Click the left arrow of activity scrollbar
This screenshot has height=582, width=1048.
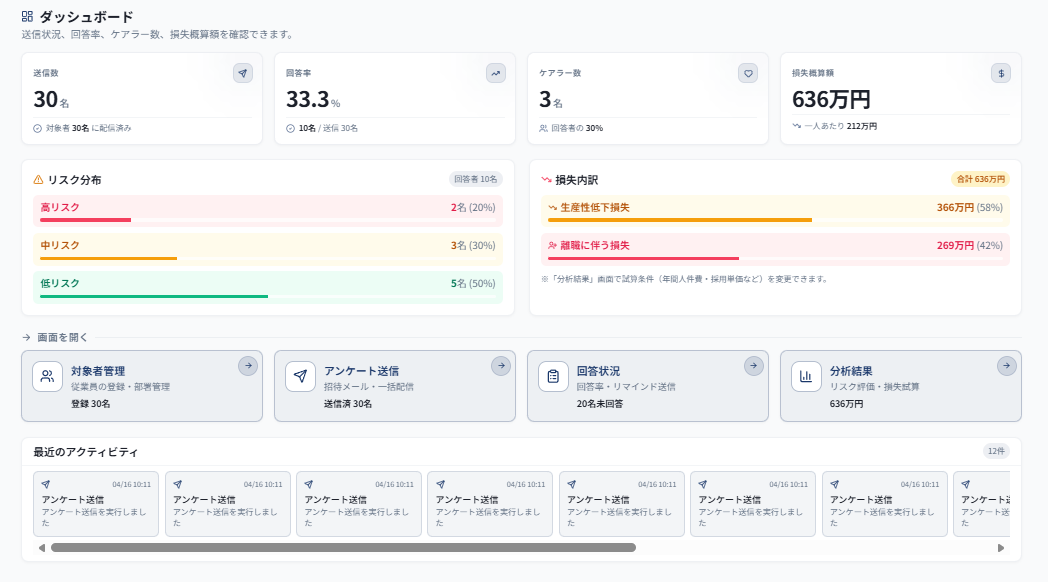point(42,548)
